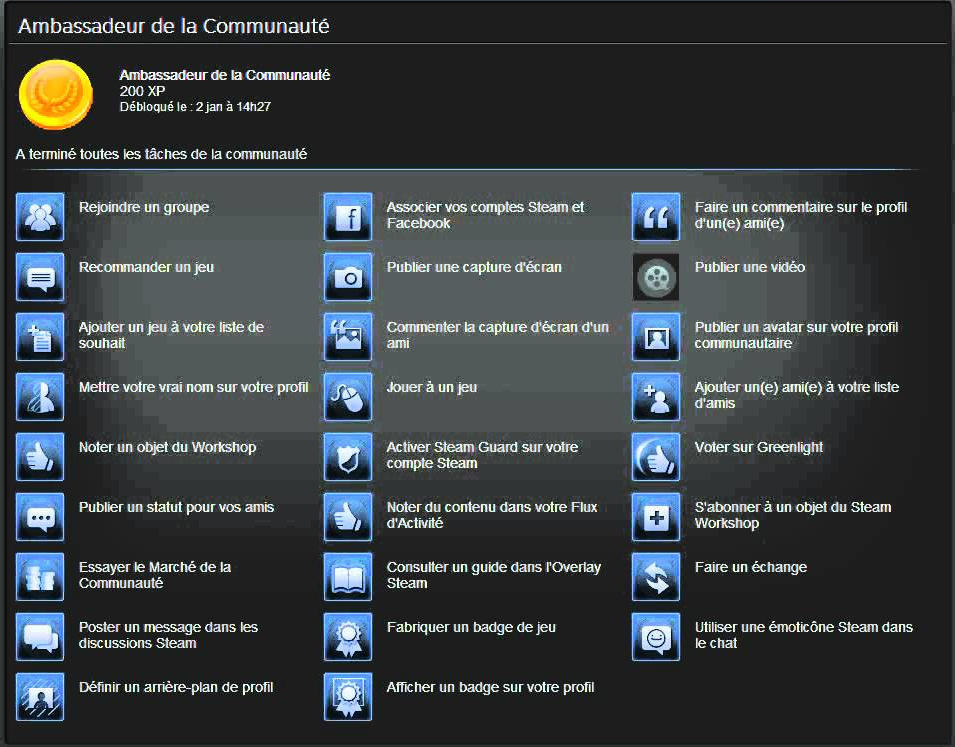955x747 pixels.
Task: Click the open book guide icon
Action: click(348, 577)
